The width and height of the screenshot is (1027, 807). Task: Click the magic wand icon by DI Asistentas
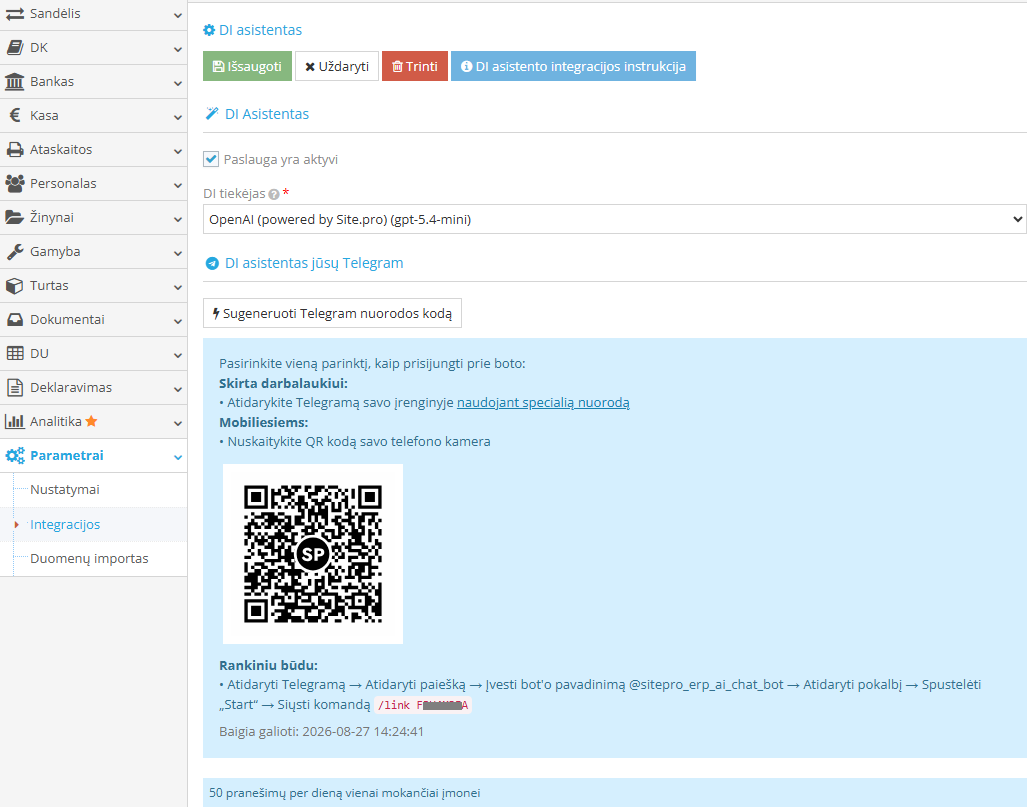click(212, 114)
